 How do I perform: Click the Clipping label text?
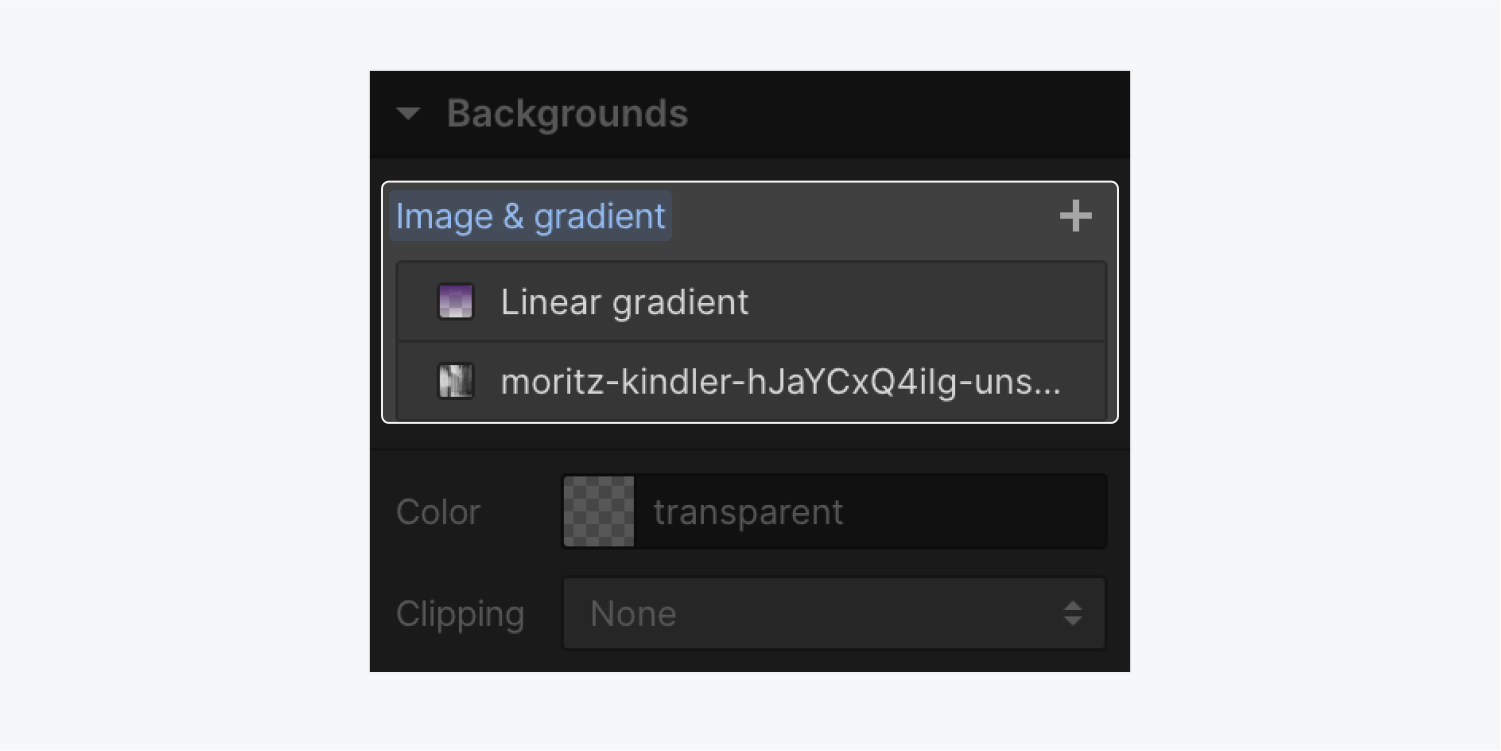(x=461, y=613)
